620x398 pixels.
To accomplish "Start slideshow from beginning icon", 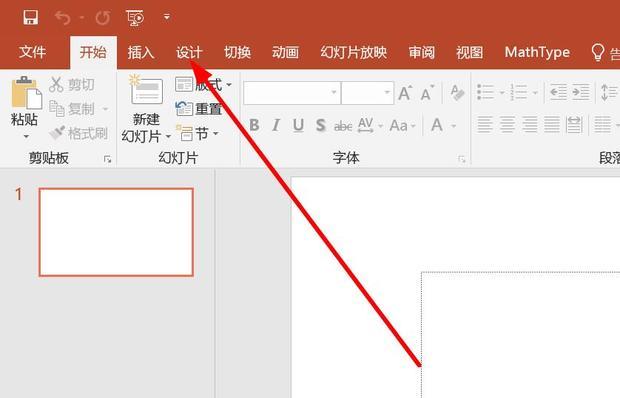I will click(x=135, y=18).
